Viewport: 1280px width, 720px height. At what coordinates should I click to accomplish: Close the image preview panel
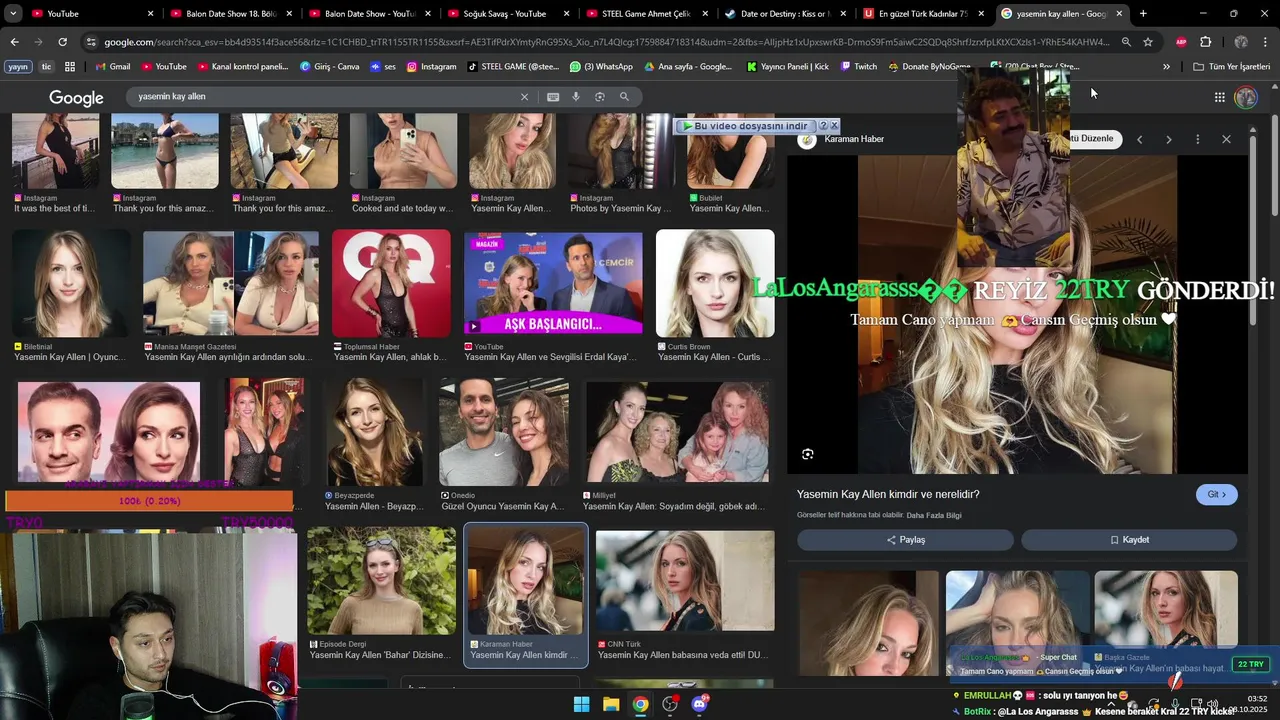(x=1226, y=139)
